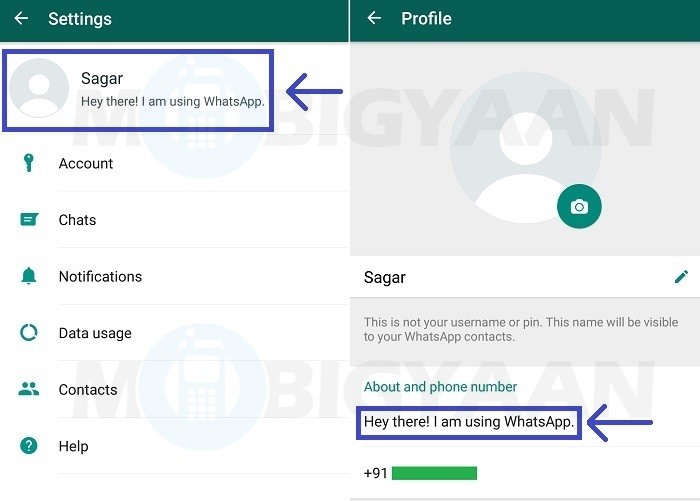Open the Help settings entry

click(x=174, y=446)
